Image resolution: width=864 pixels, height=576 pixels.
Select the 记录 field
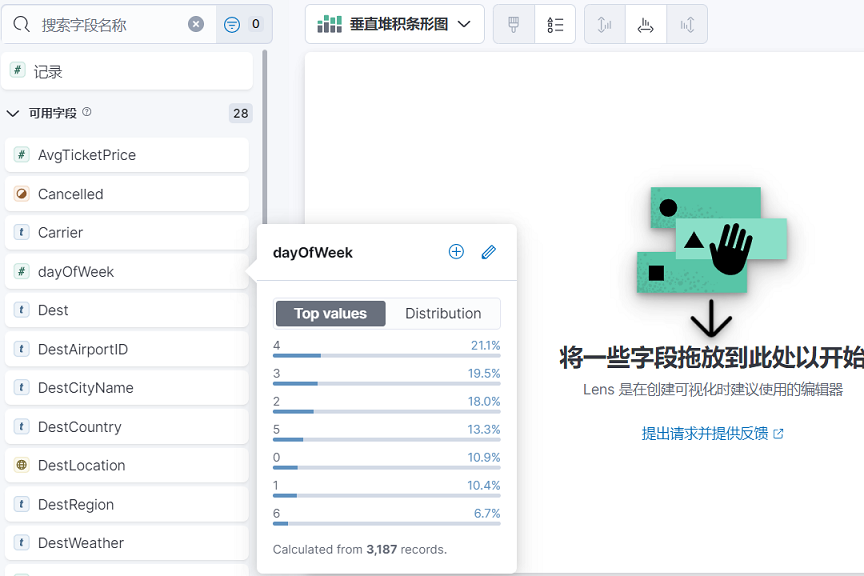click(127, 71)
